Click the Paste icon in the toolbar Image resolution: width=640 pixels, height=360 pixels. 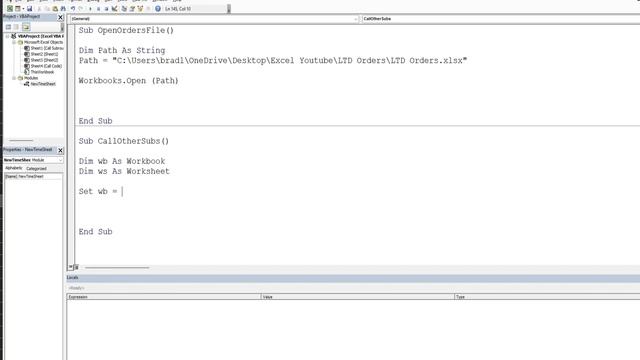pyautogui.click(x=55, y=9)
